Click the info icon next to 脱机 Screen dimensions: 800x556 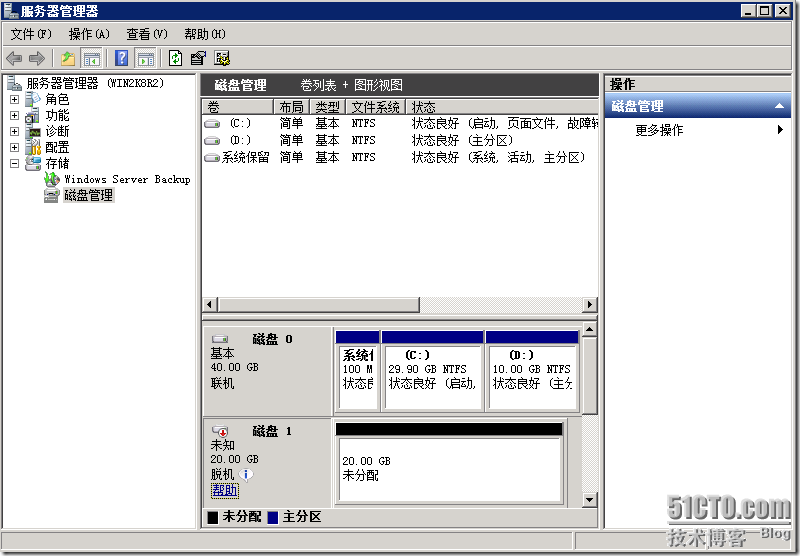point(246,475)
